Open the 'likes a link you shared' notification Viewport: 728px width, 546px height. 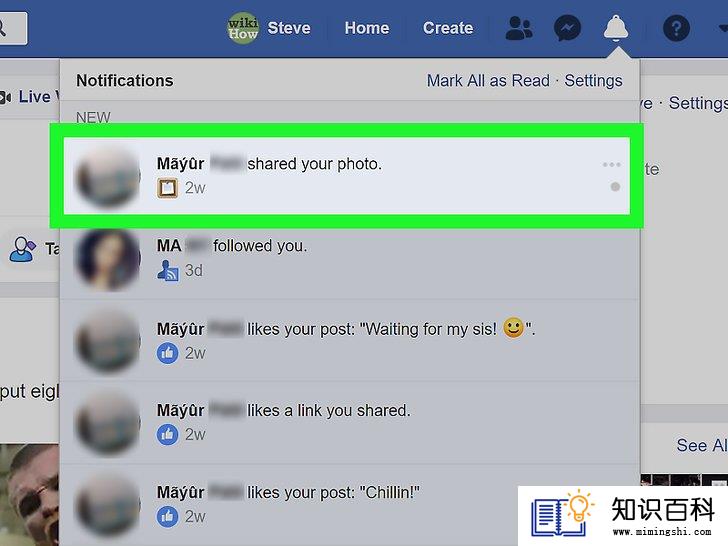349,422
